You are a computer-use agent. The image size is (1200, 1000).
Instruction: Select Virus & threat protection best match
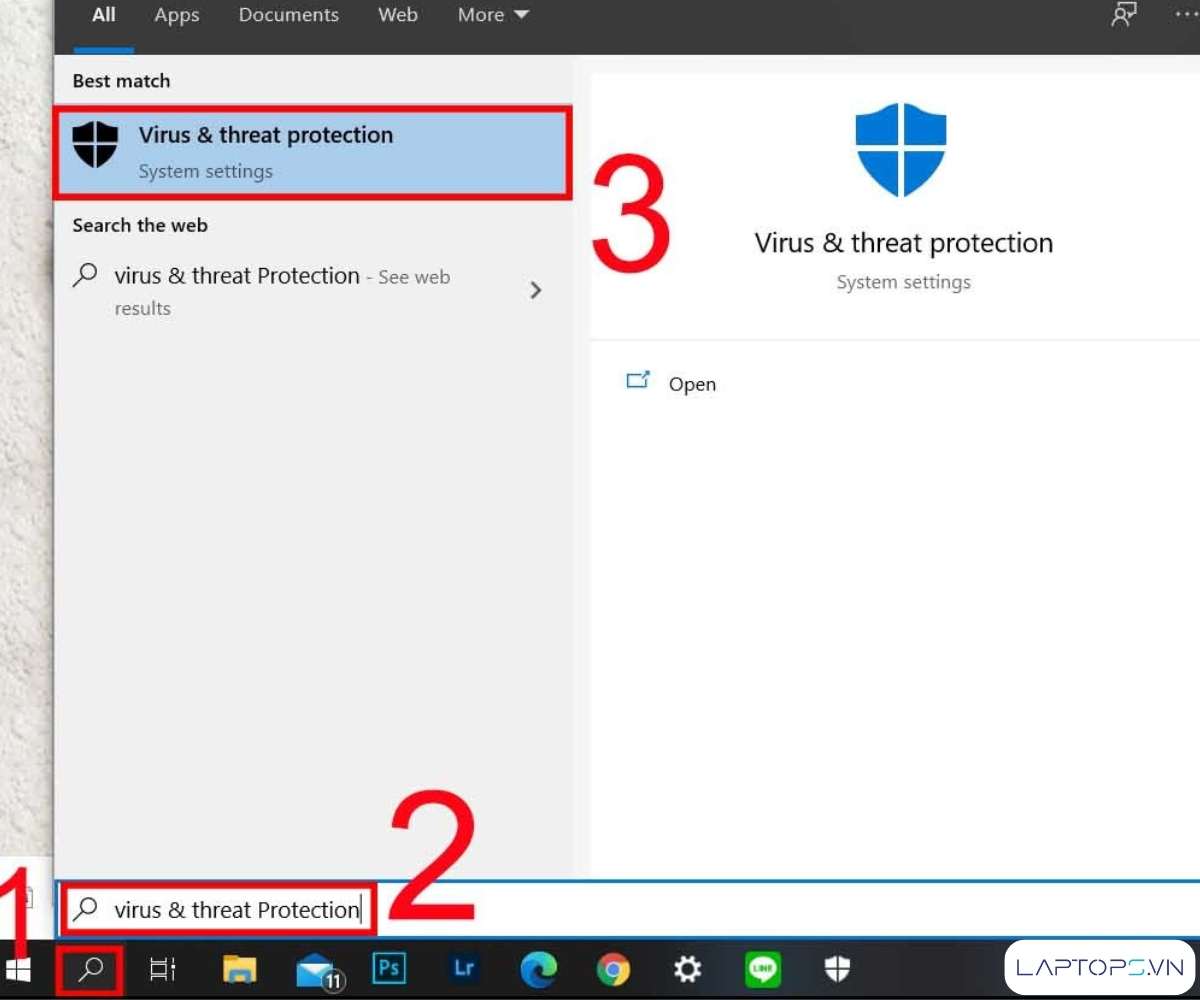coord(312,153)
